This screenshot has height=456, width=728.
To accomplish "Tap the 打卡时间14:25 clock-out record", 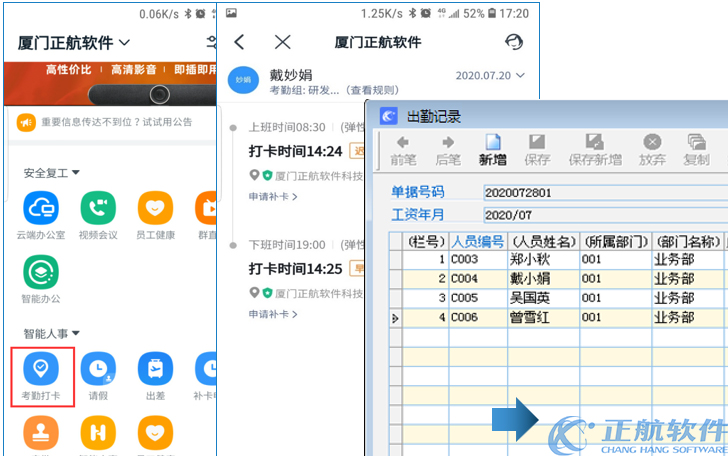I will [x=295, y=269].
